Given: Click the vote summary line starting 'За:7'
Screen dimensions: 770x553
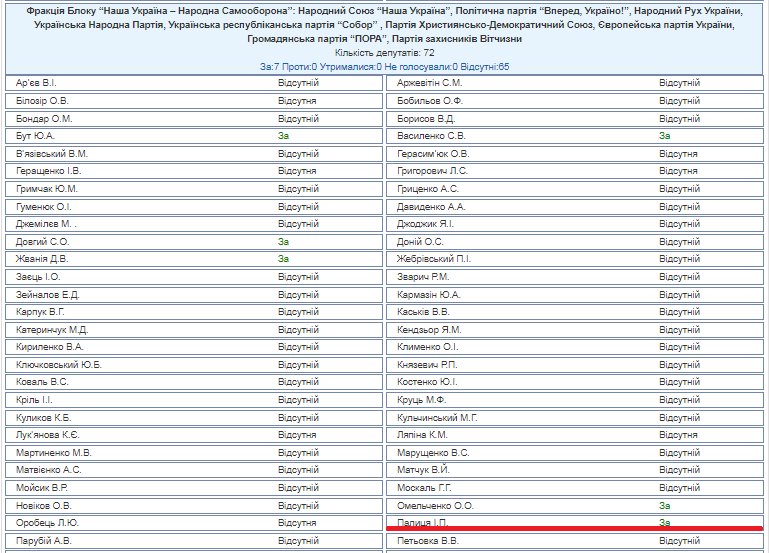Looking at the screenshot, I should tap(385, 66).
